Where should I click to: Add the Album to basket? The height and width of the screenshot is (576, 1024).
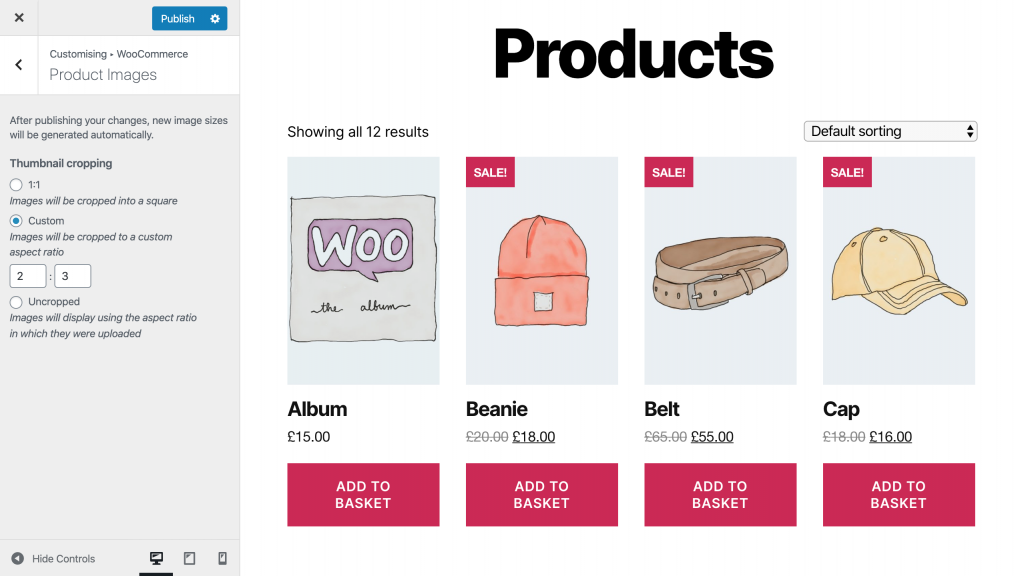[363, 494]
